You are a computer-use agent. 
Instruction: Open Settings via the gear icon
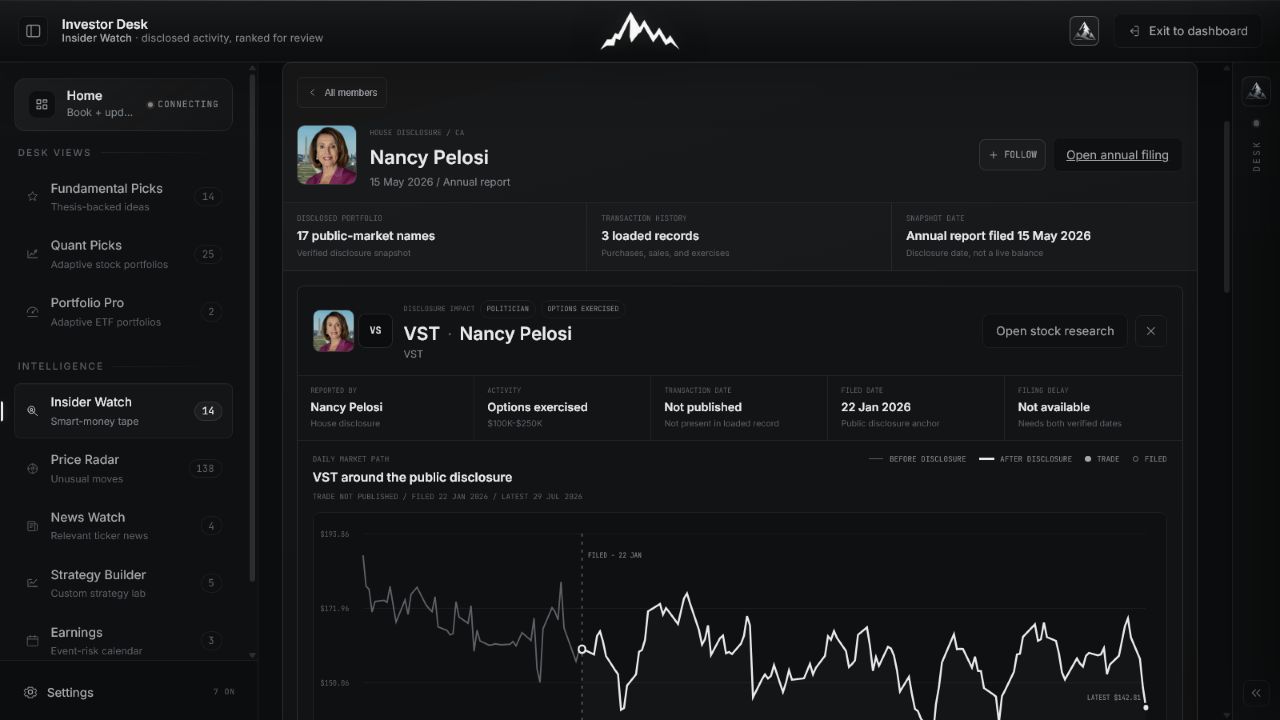coord(31,692)
